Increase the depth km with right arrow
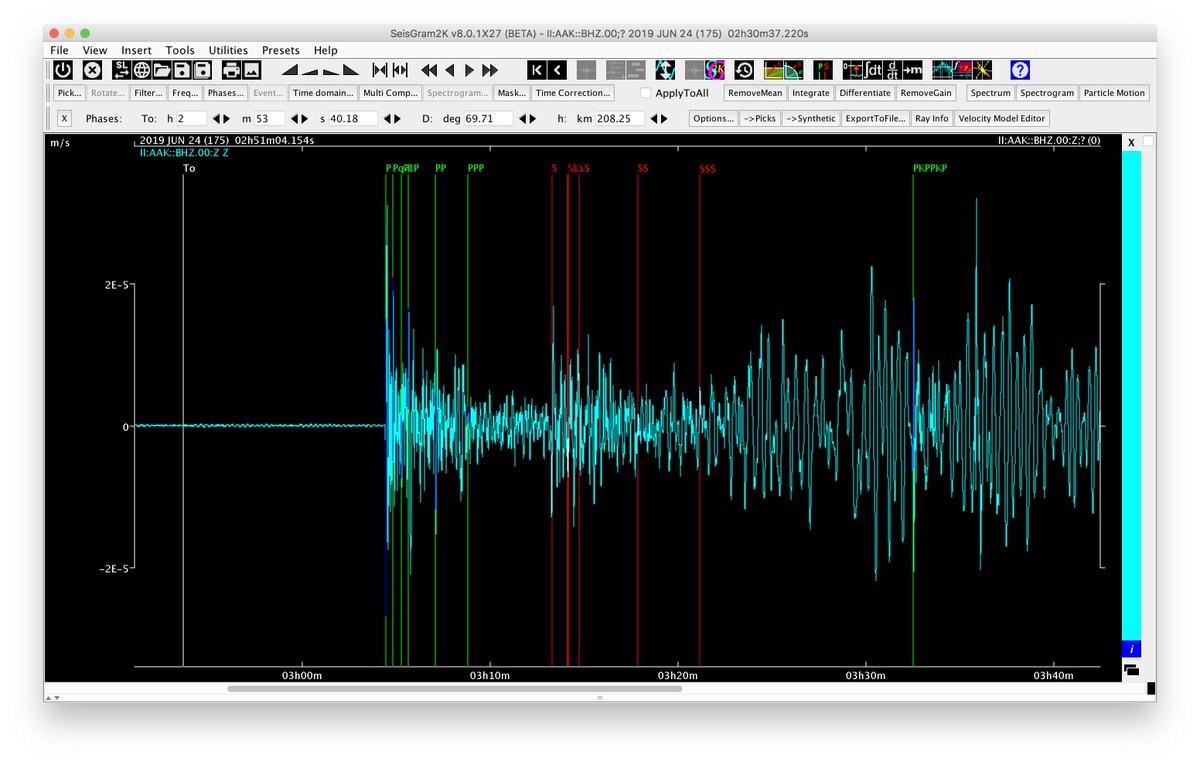1200x765 pixels. point(664,118)
